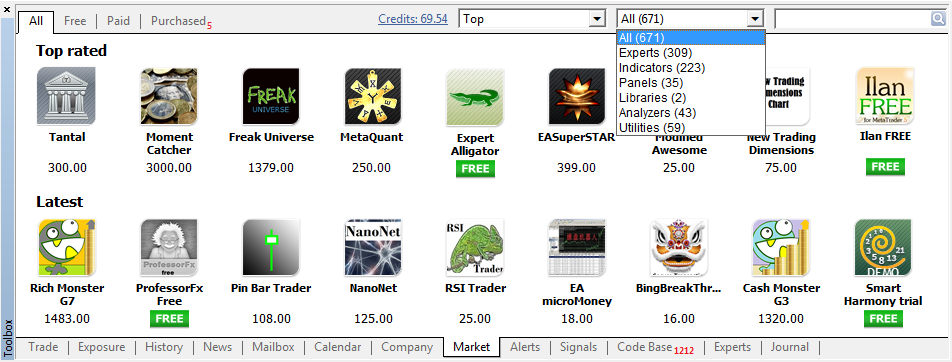This screenshot has width=952, height=362.
Task: Open the Alerts tab
Action: click(525, 347)
